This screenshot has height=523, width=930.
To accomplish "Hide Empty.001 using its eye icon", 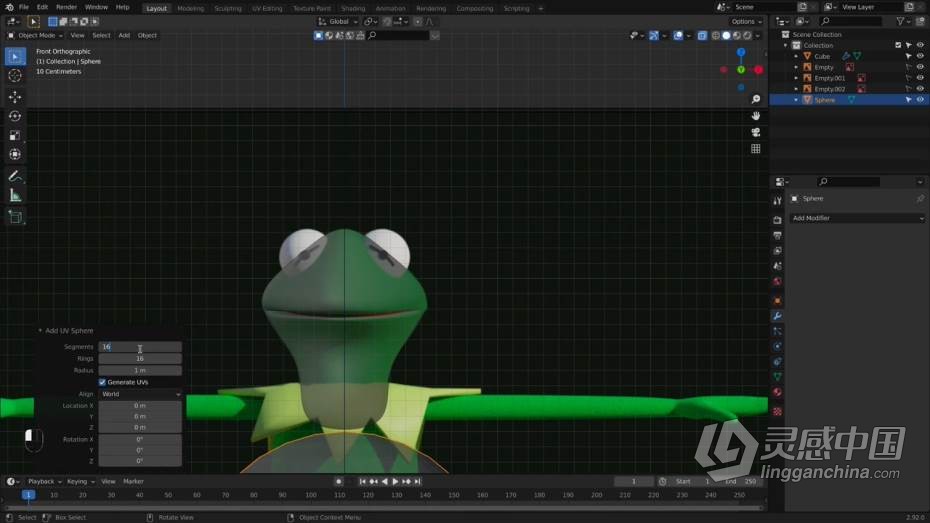I will click(x=920, y=78).
